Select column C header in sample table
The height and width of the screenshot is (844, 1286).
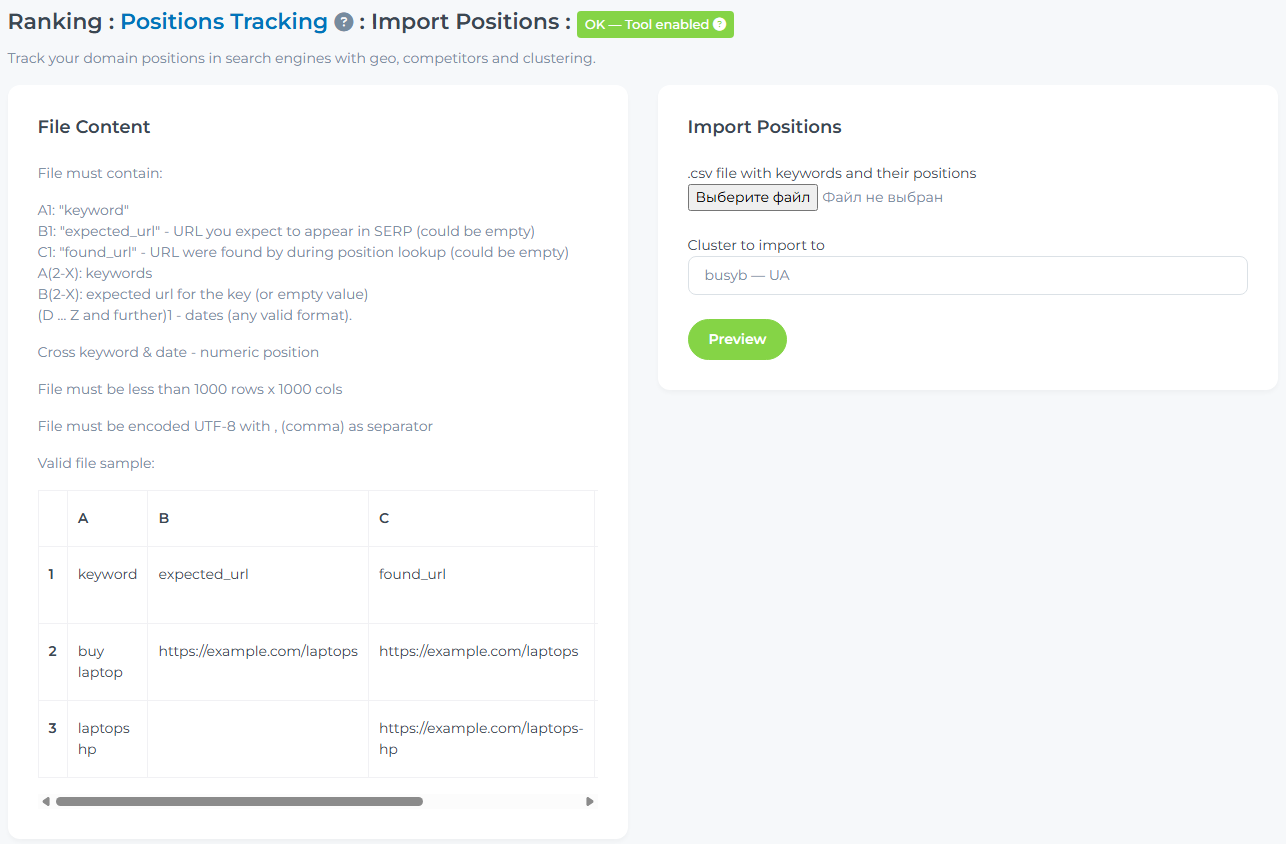click(384, 518)
